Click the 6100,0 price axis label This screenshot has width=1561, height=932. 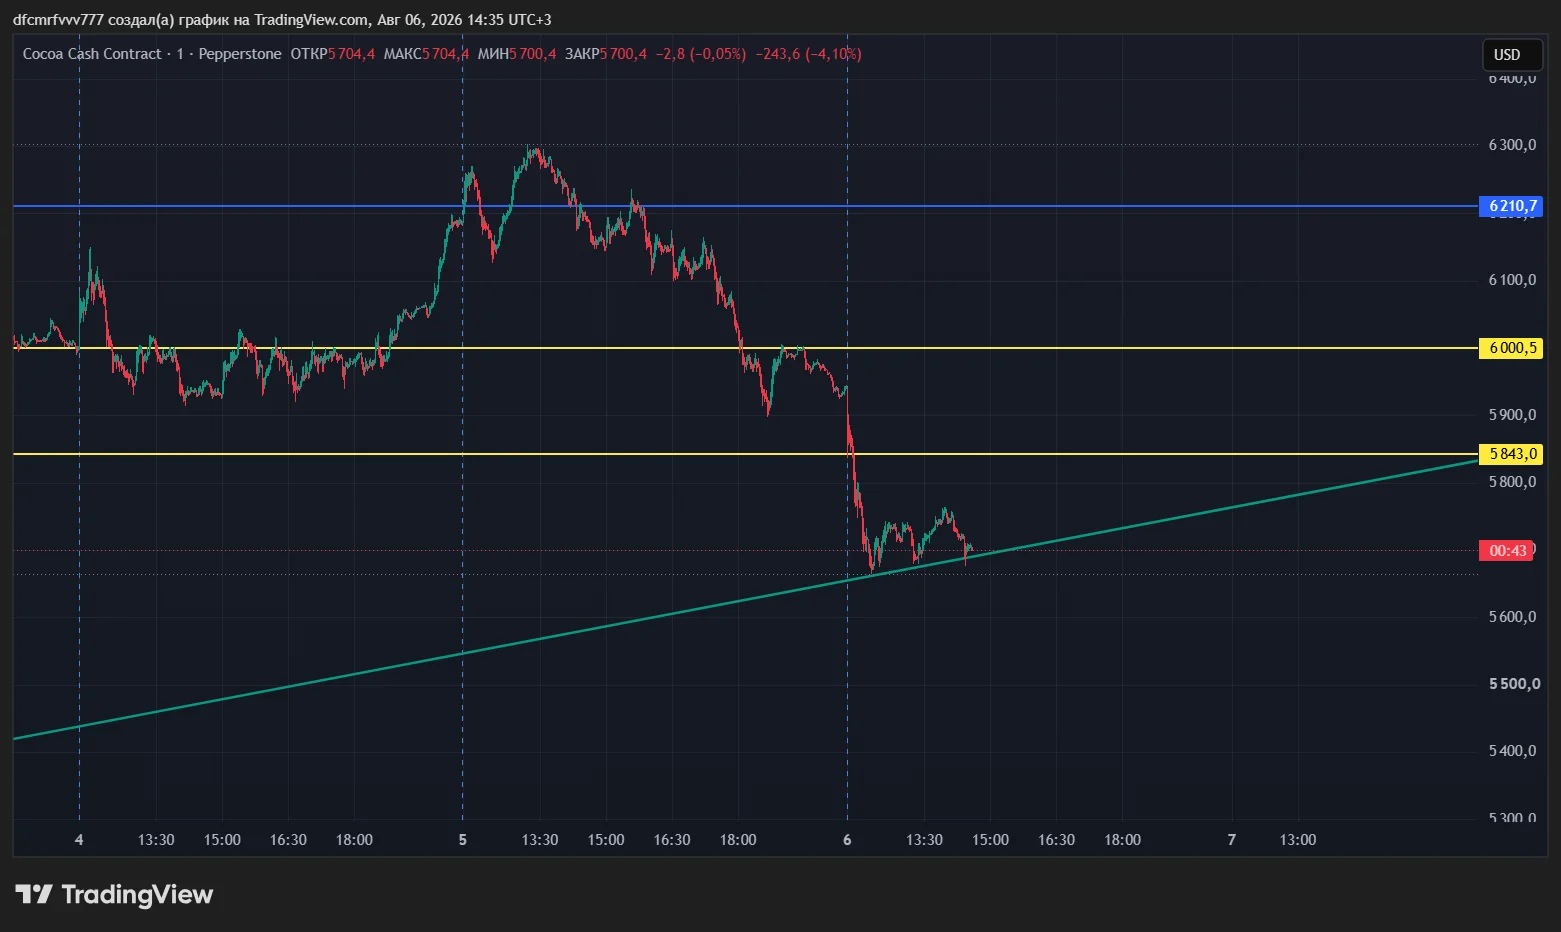tap(1512, 280)
